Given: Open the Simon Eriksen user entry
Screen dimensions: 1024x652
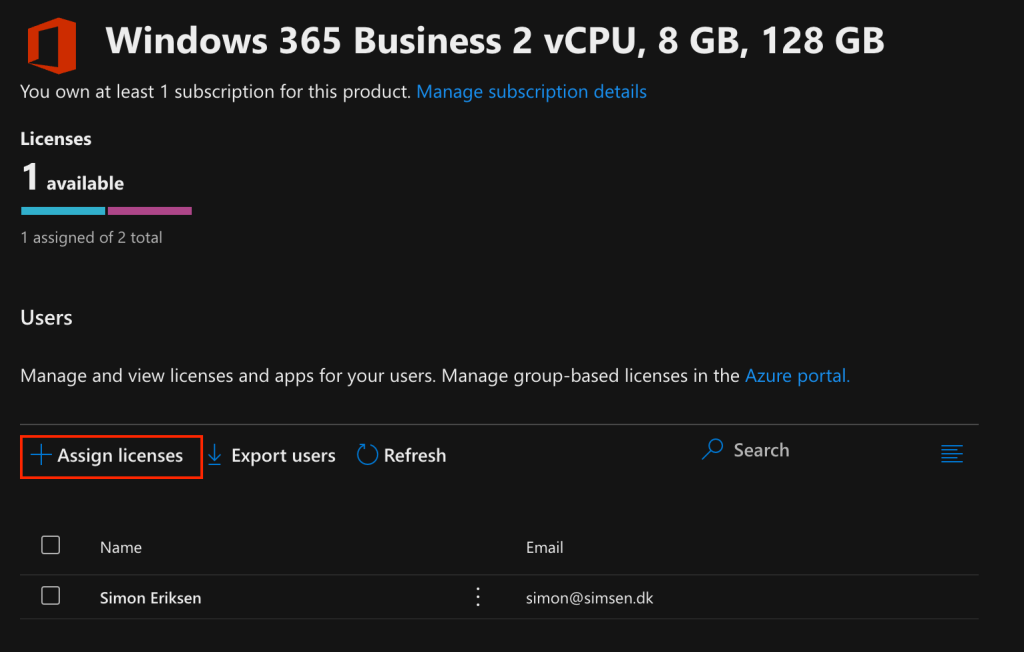Looking at the screenshot, I should tap(150, 598).
